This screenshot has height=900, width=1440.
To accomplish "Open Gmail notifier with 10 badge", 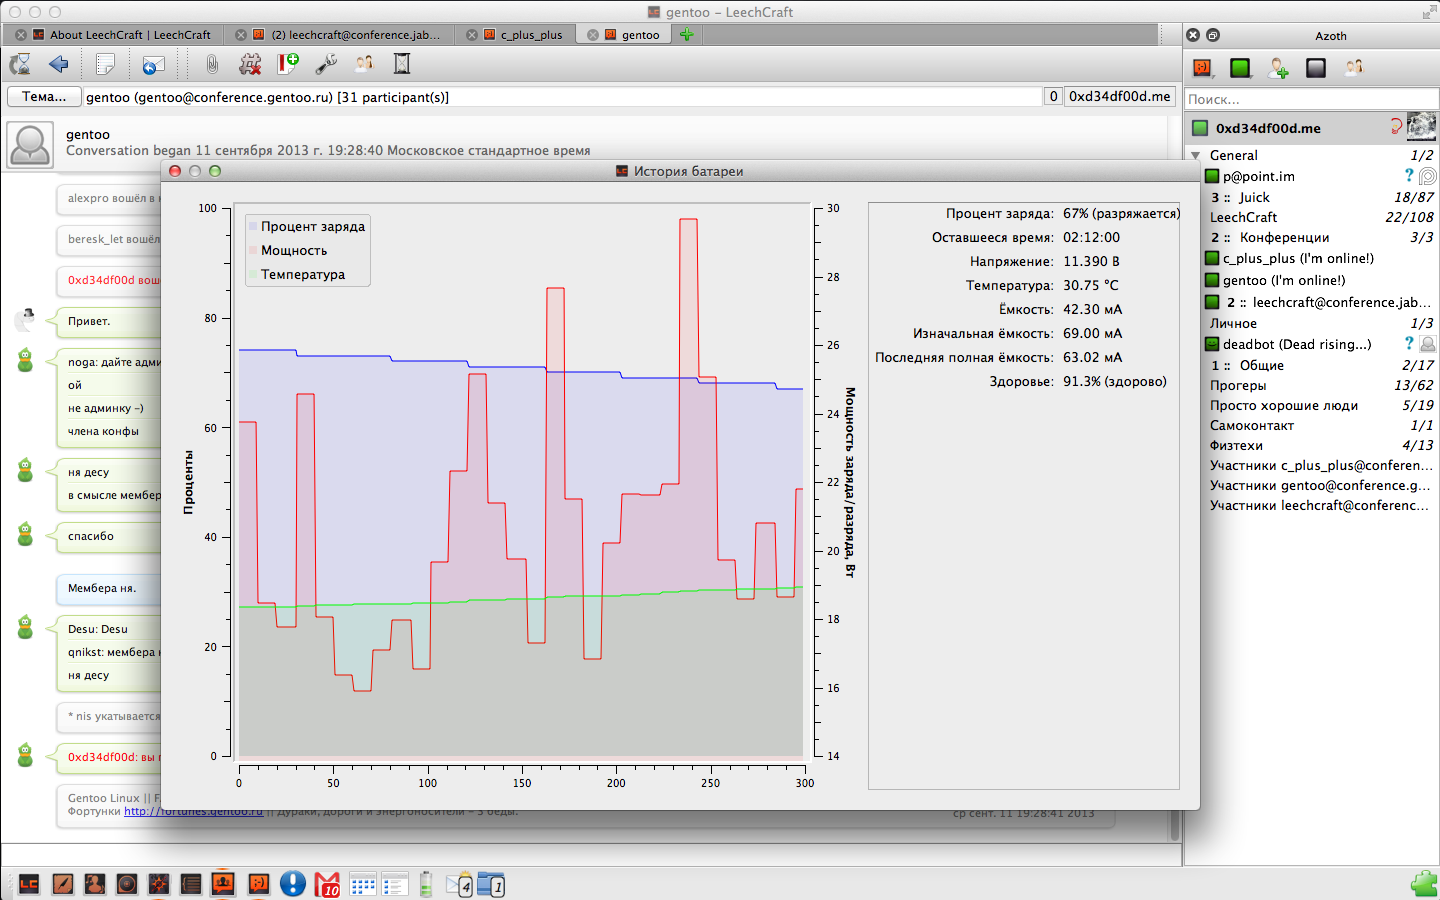I will [x=327, y=884].
